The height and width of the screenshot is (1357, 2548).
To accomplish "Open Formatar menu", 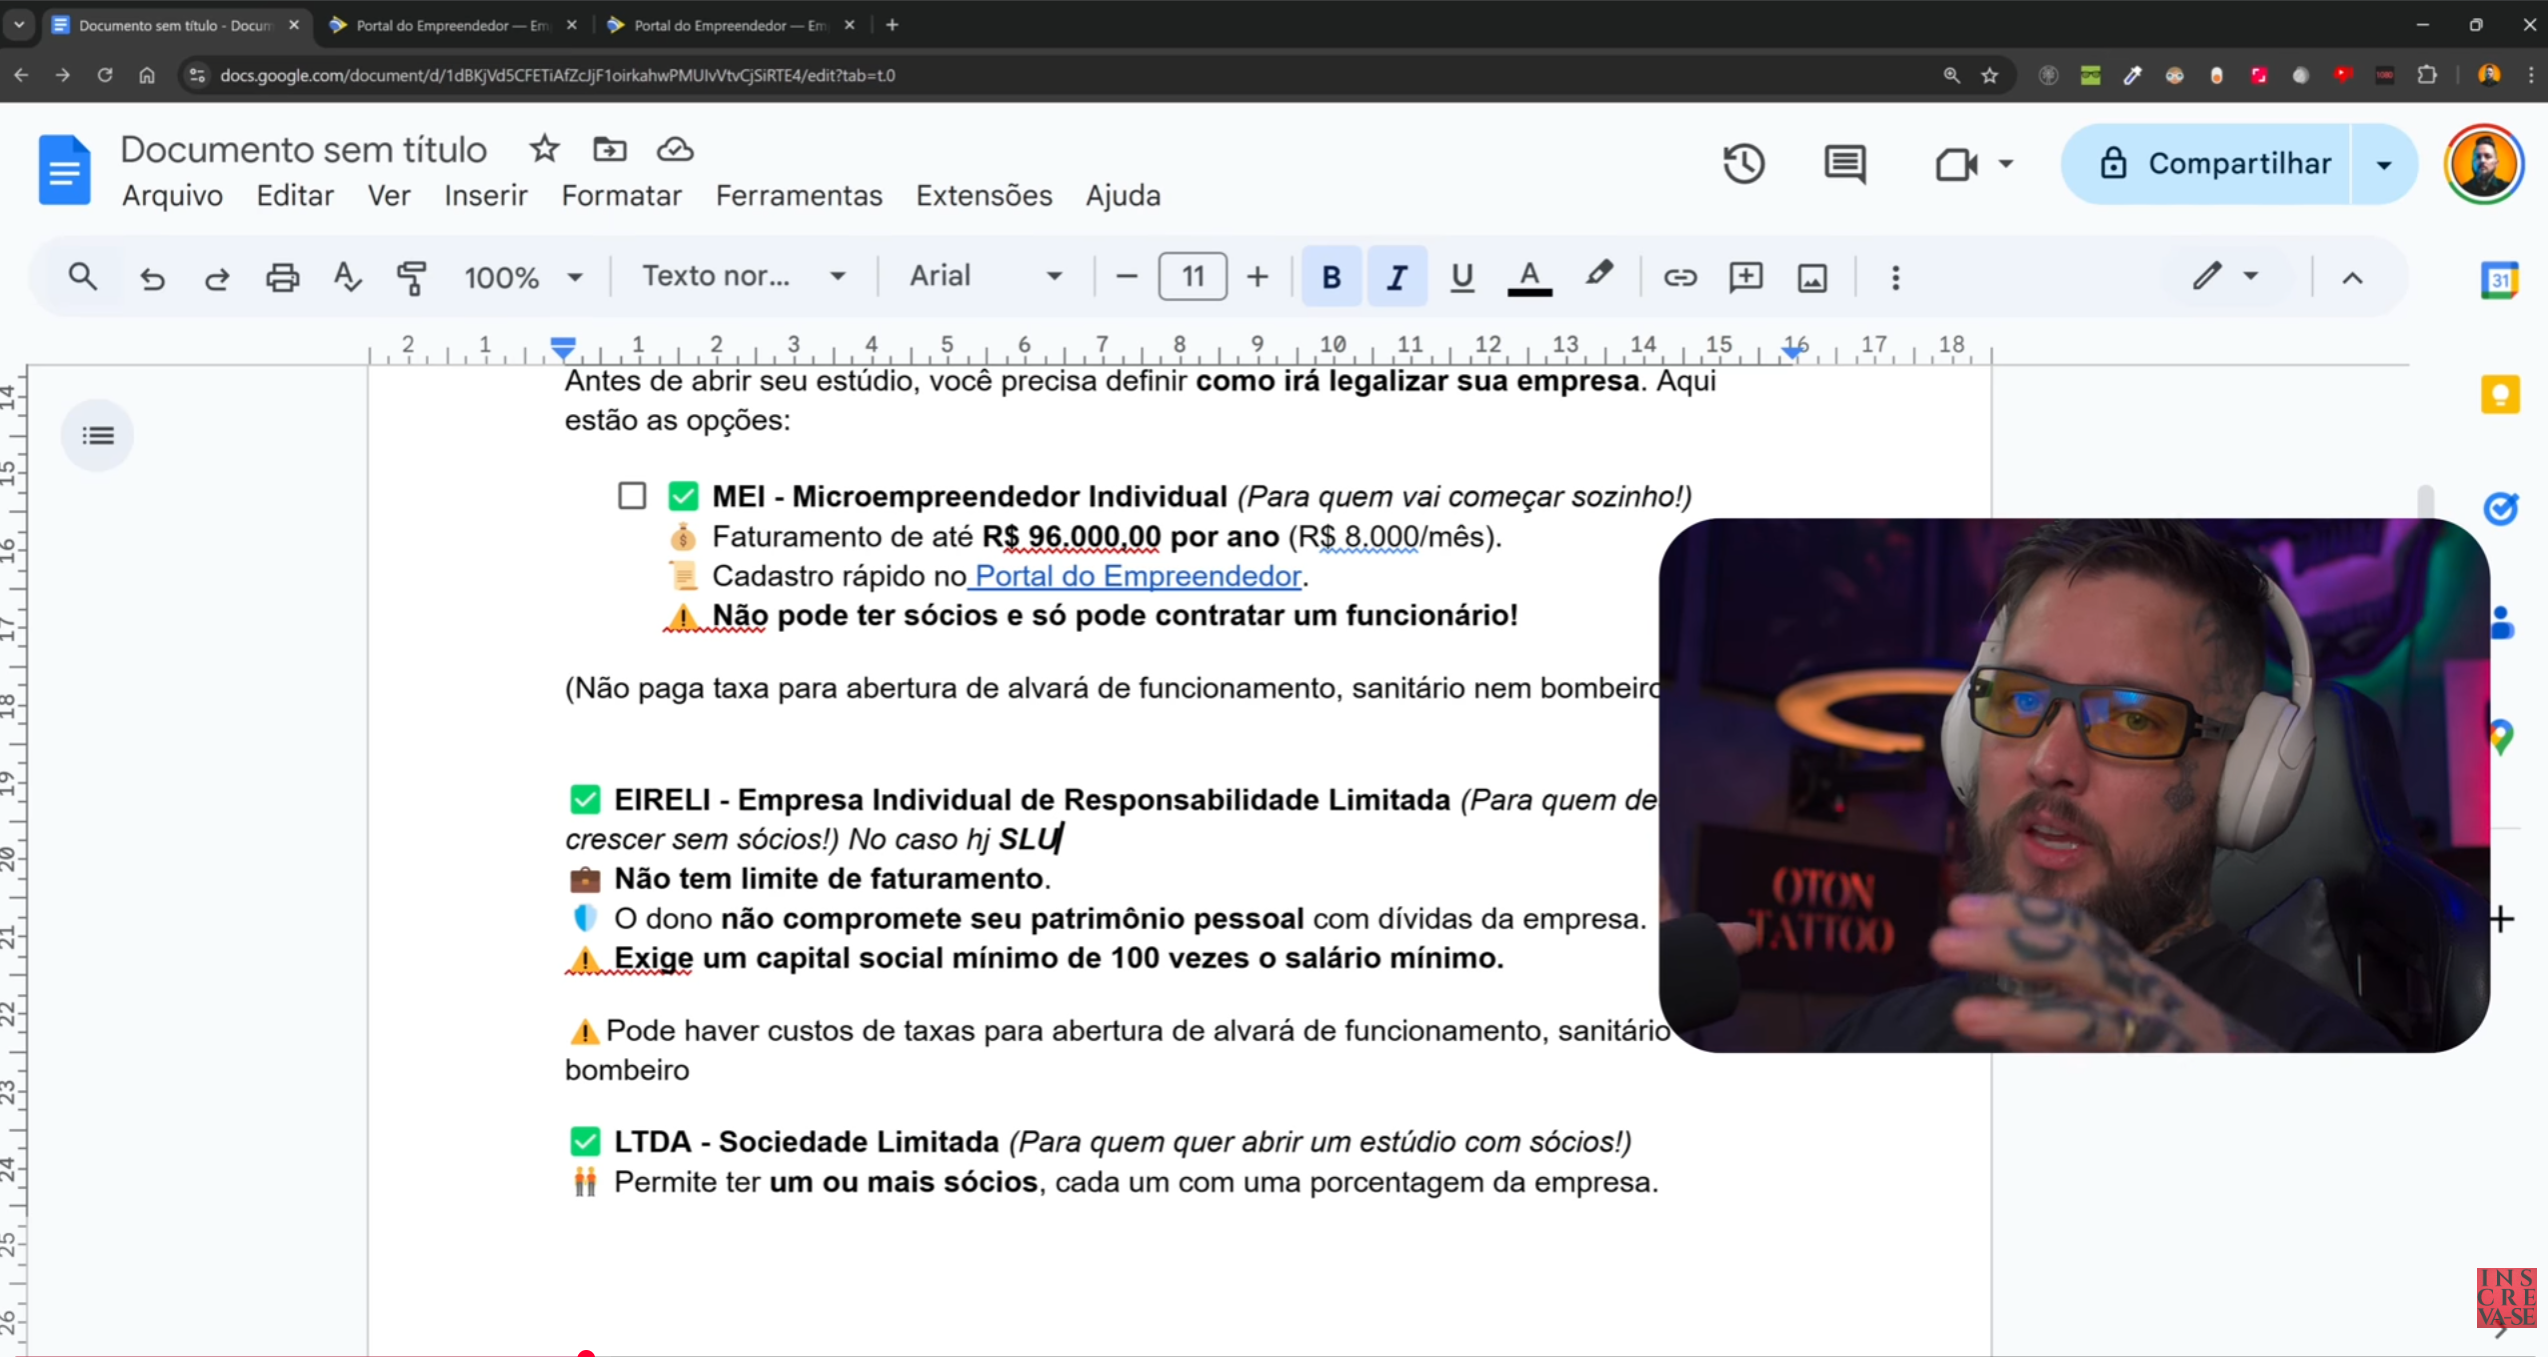I will pos(621,196).
